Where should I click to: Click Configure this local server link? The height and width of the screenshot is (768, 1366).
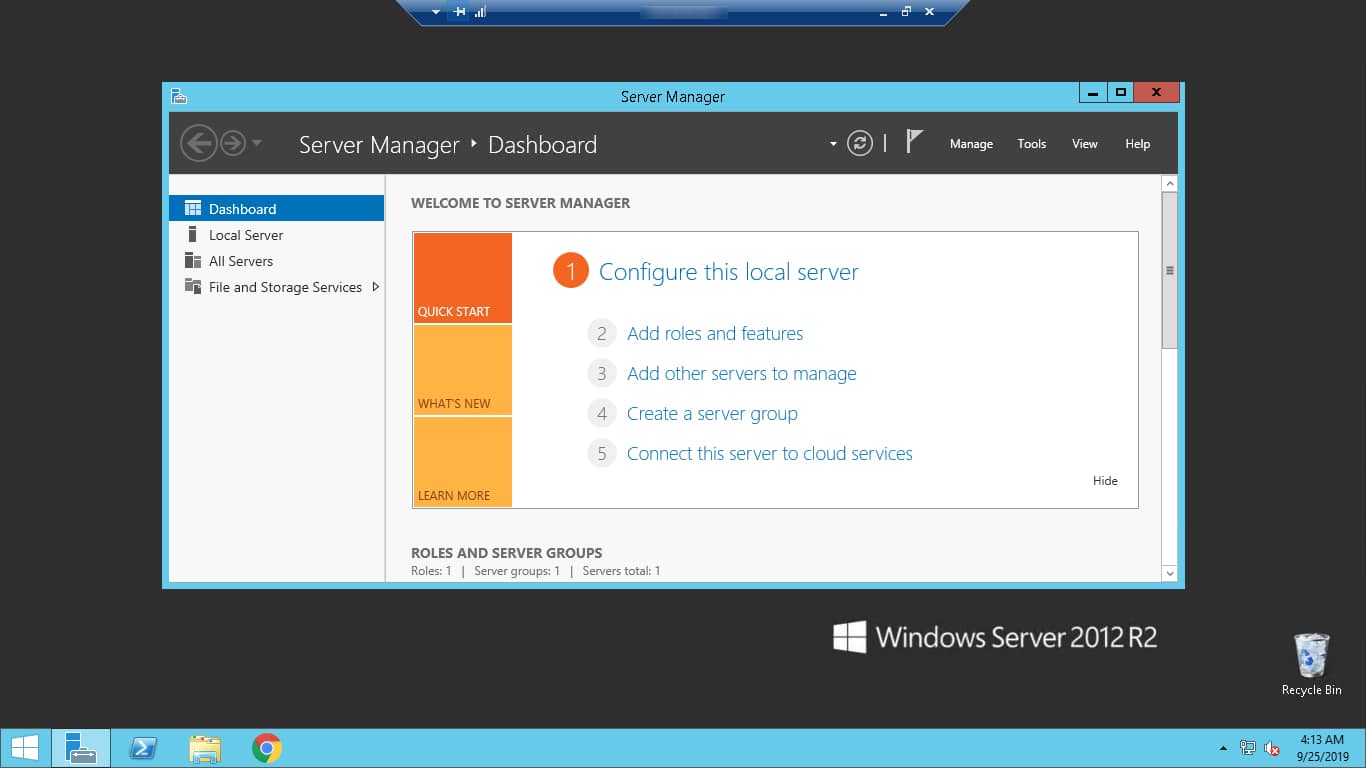pos(729,272)
